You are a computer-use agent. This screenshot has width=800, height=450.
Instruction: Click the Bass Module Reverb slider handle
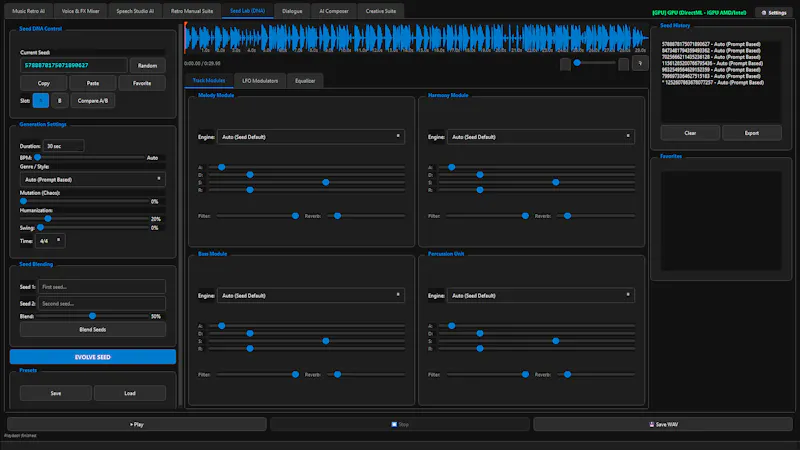click(x=337, y=374)
